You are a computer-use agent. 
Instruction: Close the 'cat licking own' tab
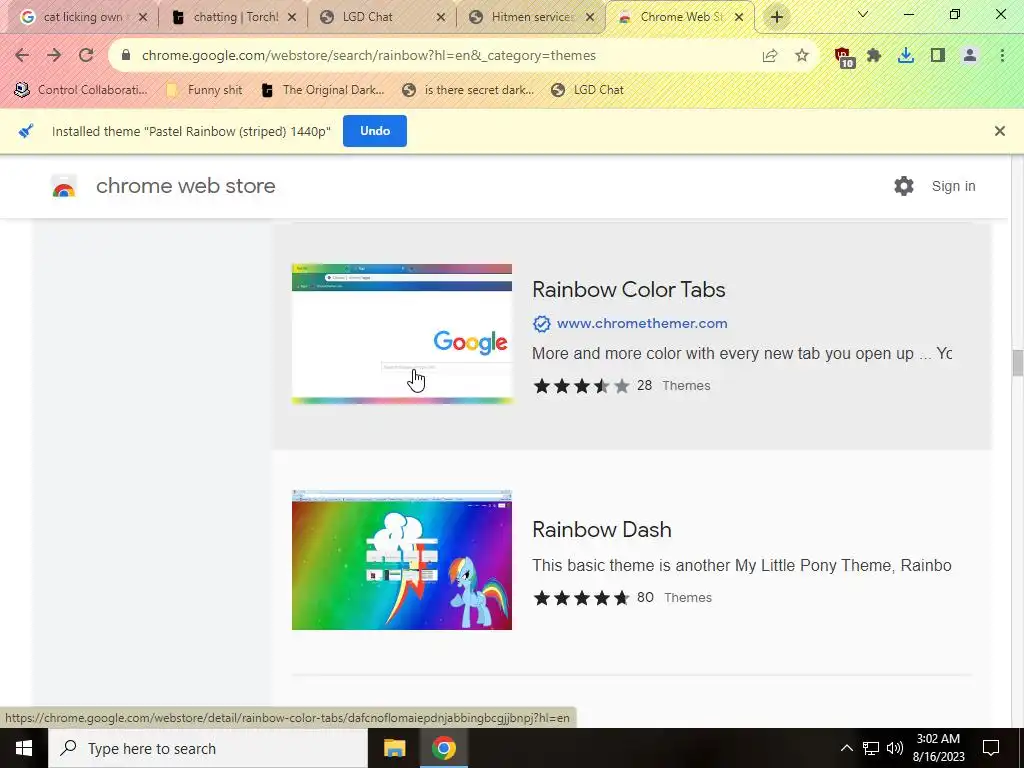(x=143, y=17)
